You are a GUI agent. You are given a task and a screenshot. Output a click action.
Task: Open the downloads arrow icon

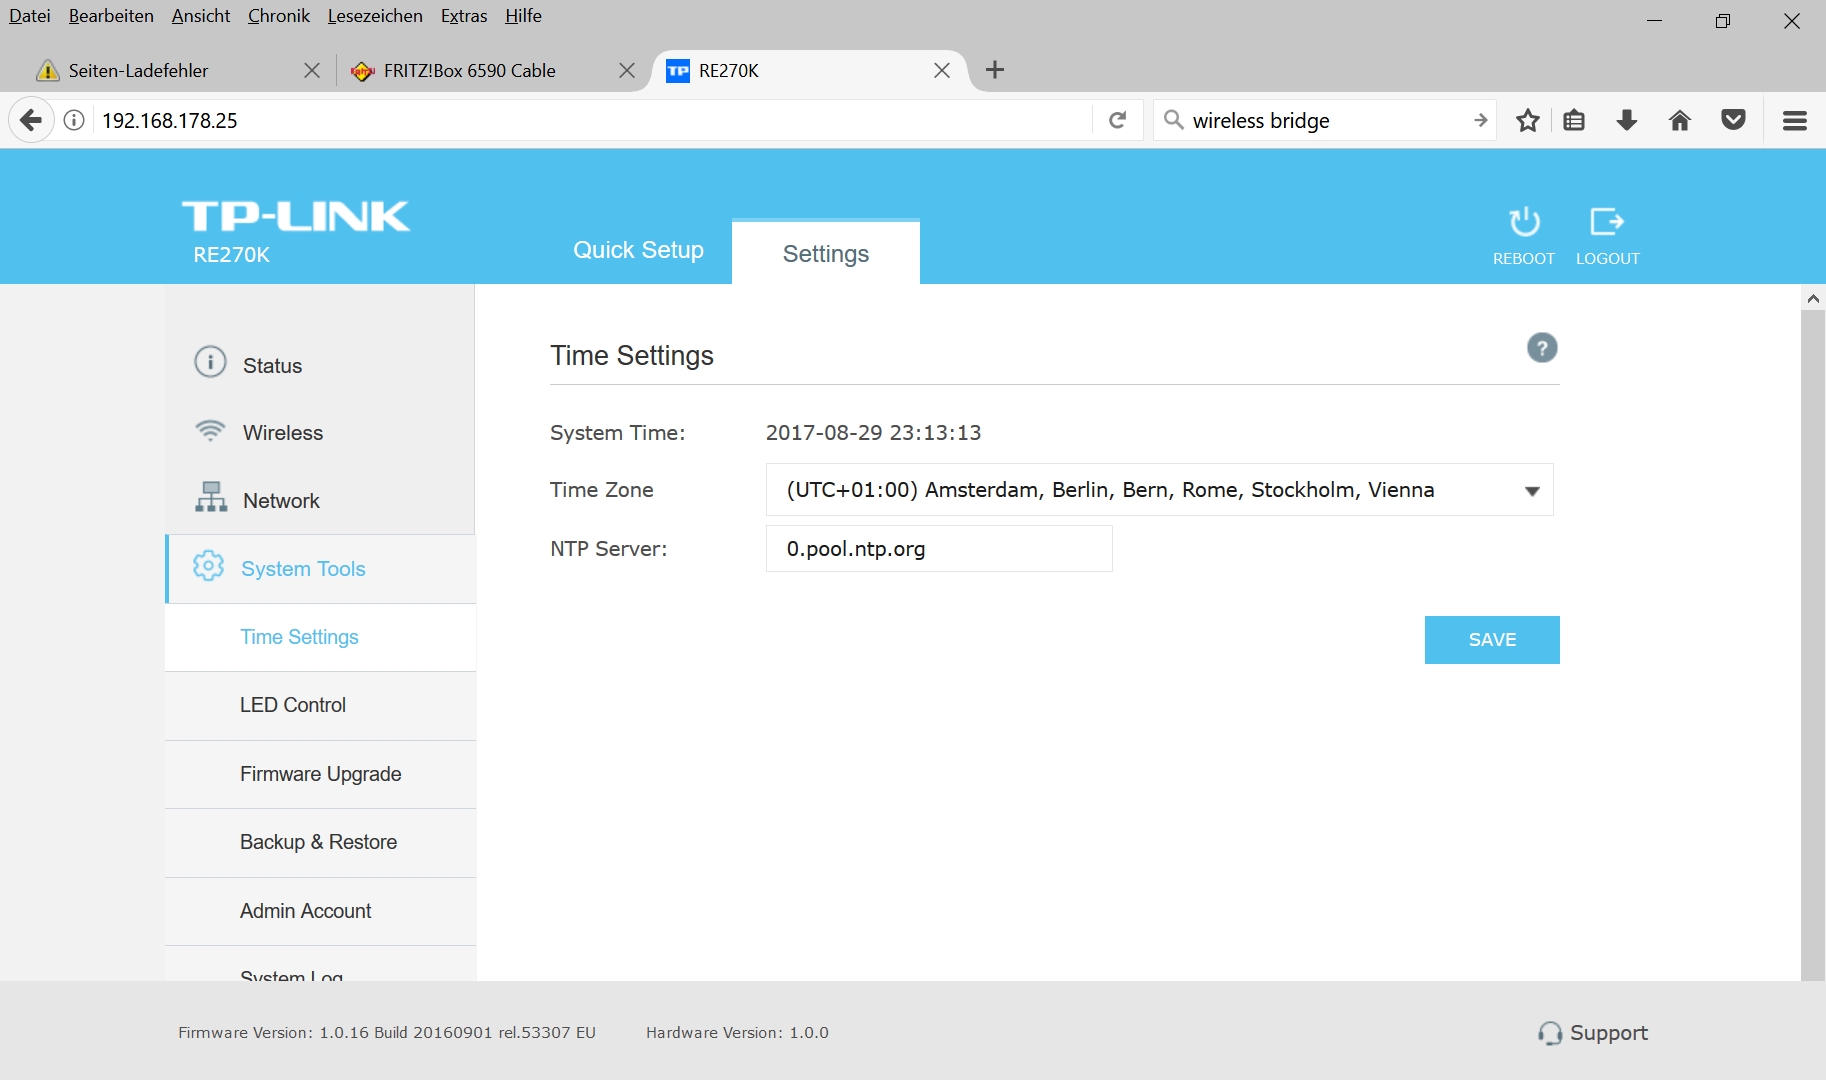(x=1627, y=121)
